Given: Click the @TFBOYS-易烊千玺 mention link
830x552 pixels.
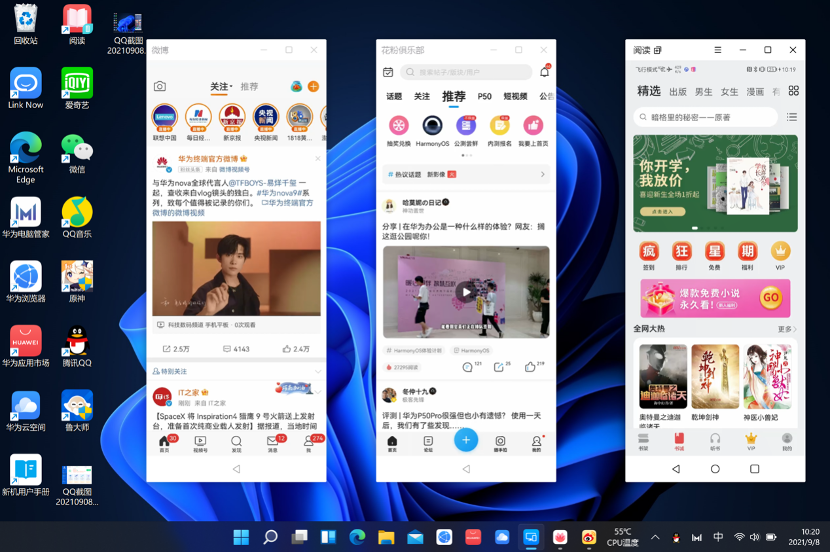Looking at the screenshot, I should 263,183.
